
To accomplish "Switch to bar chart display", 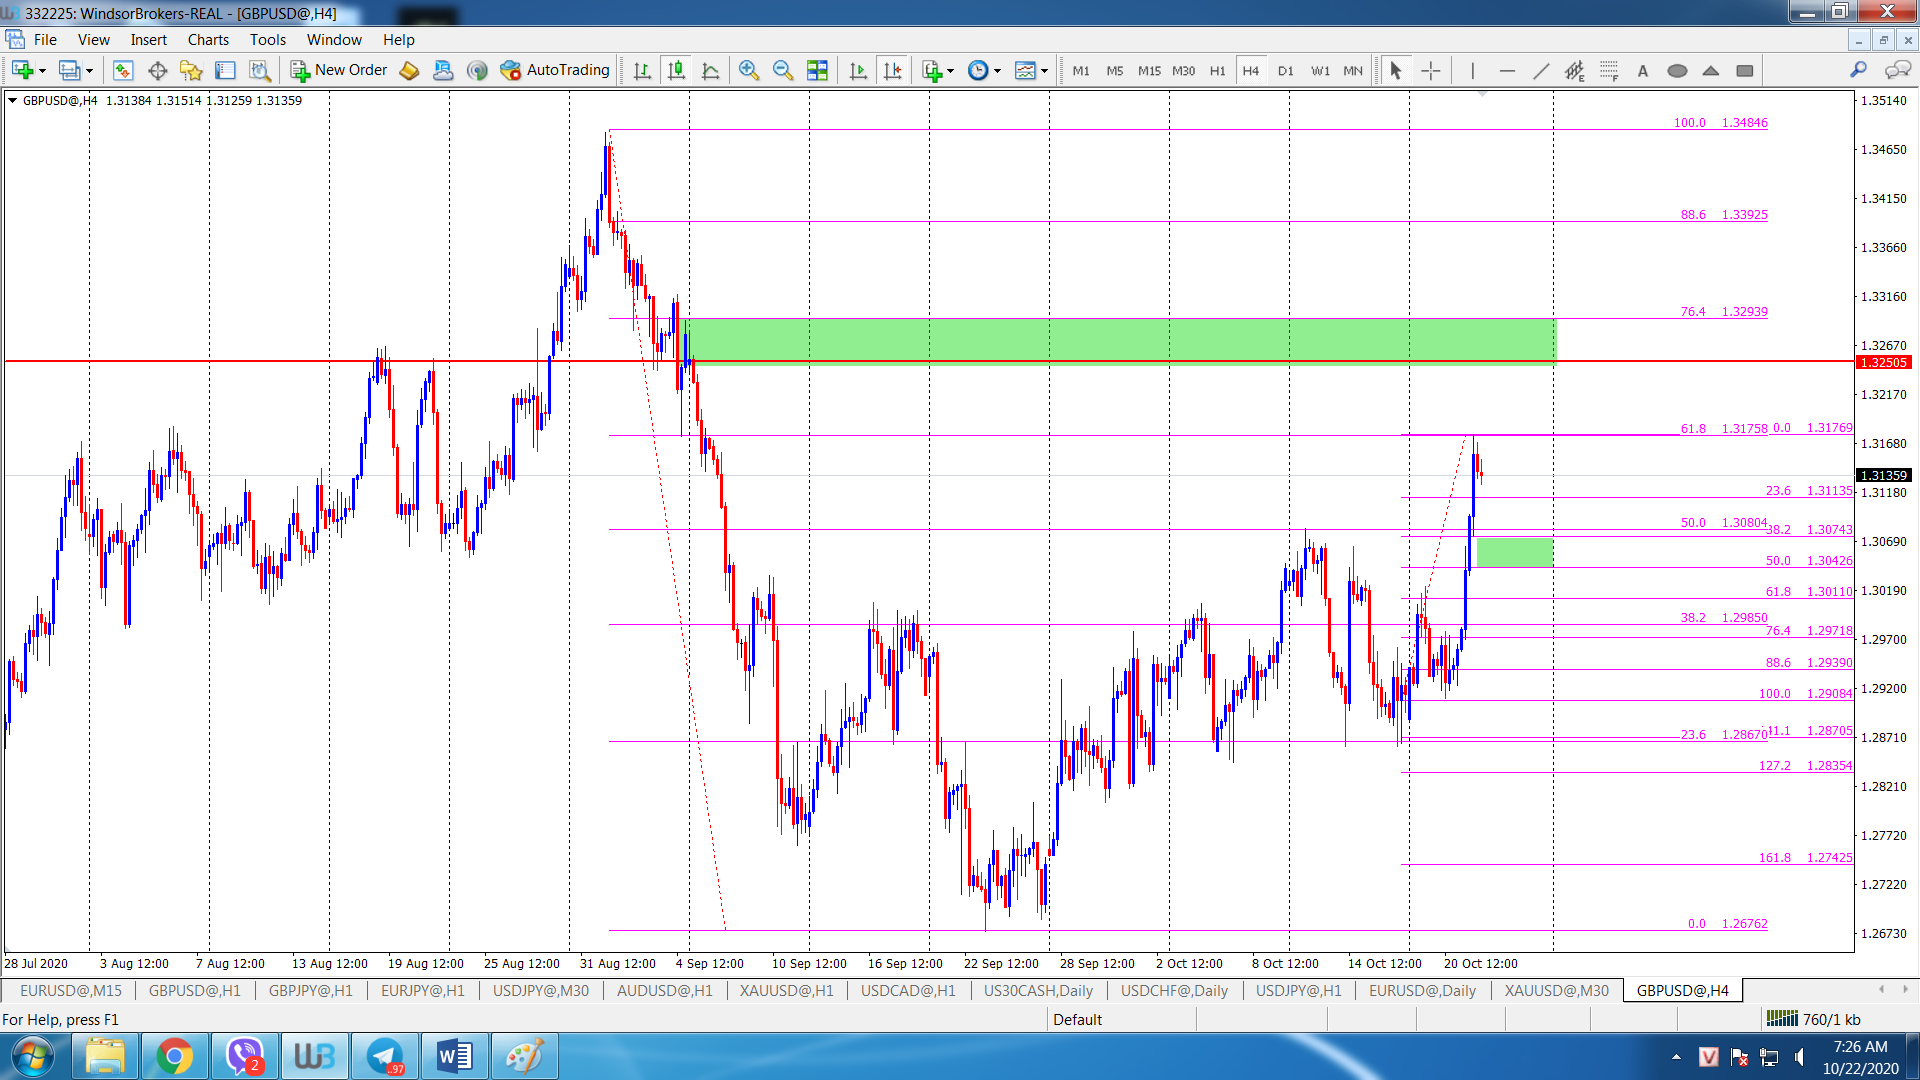I will (x=642, y=70).
